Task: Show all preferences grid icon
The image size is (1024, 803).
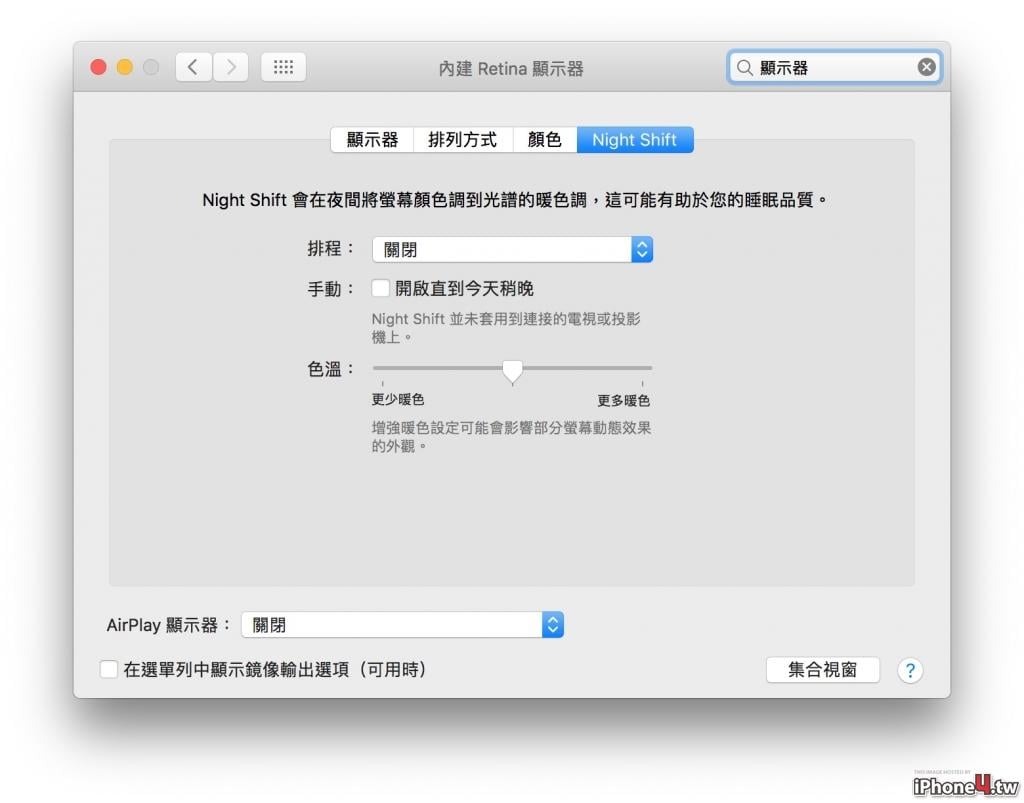Action: tap(283, 67)
